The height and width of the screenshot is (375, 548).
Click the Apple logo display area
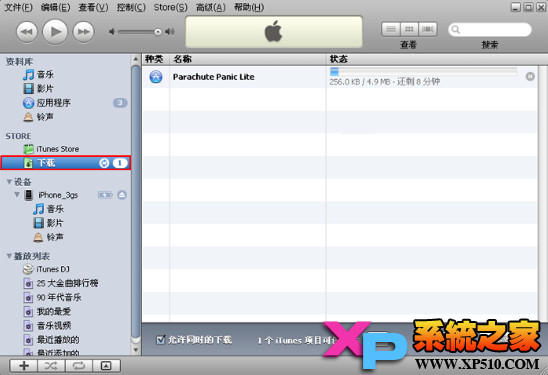pos(274,31)
